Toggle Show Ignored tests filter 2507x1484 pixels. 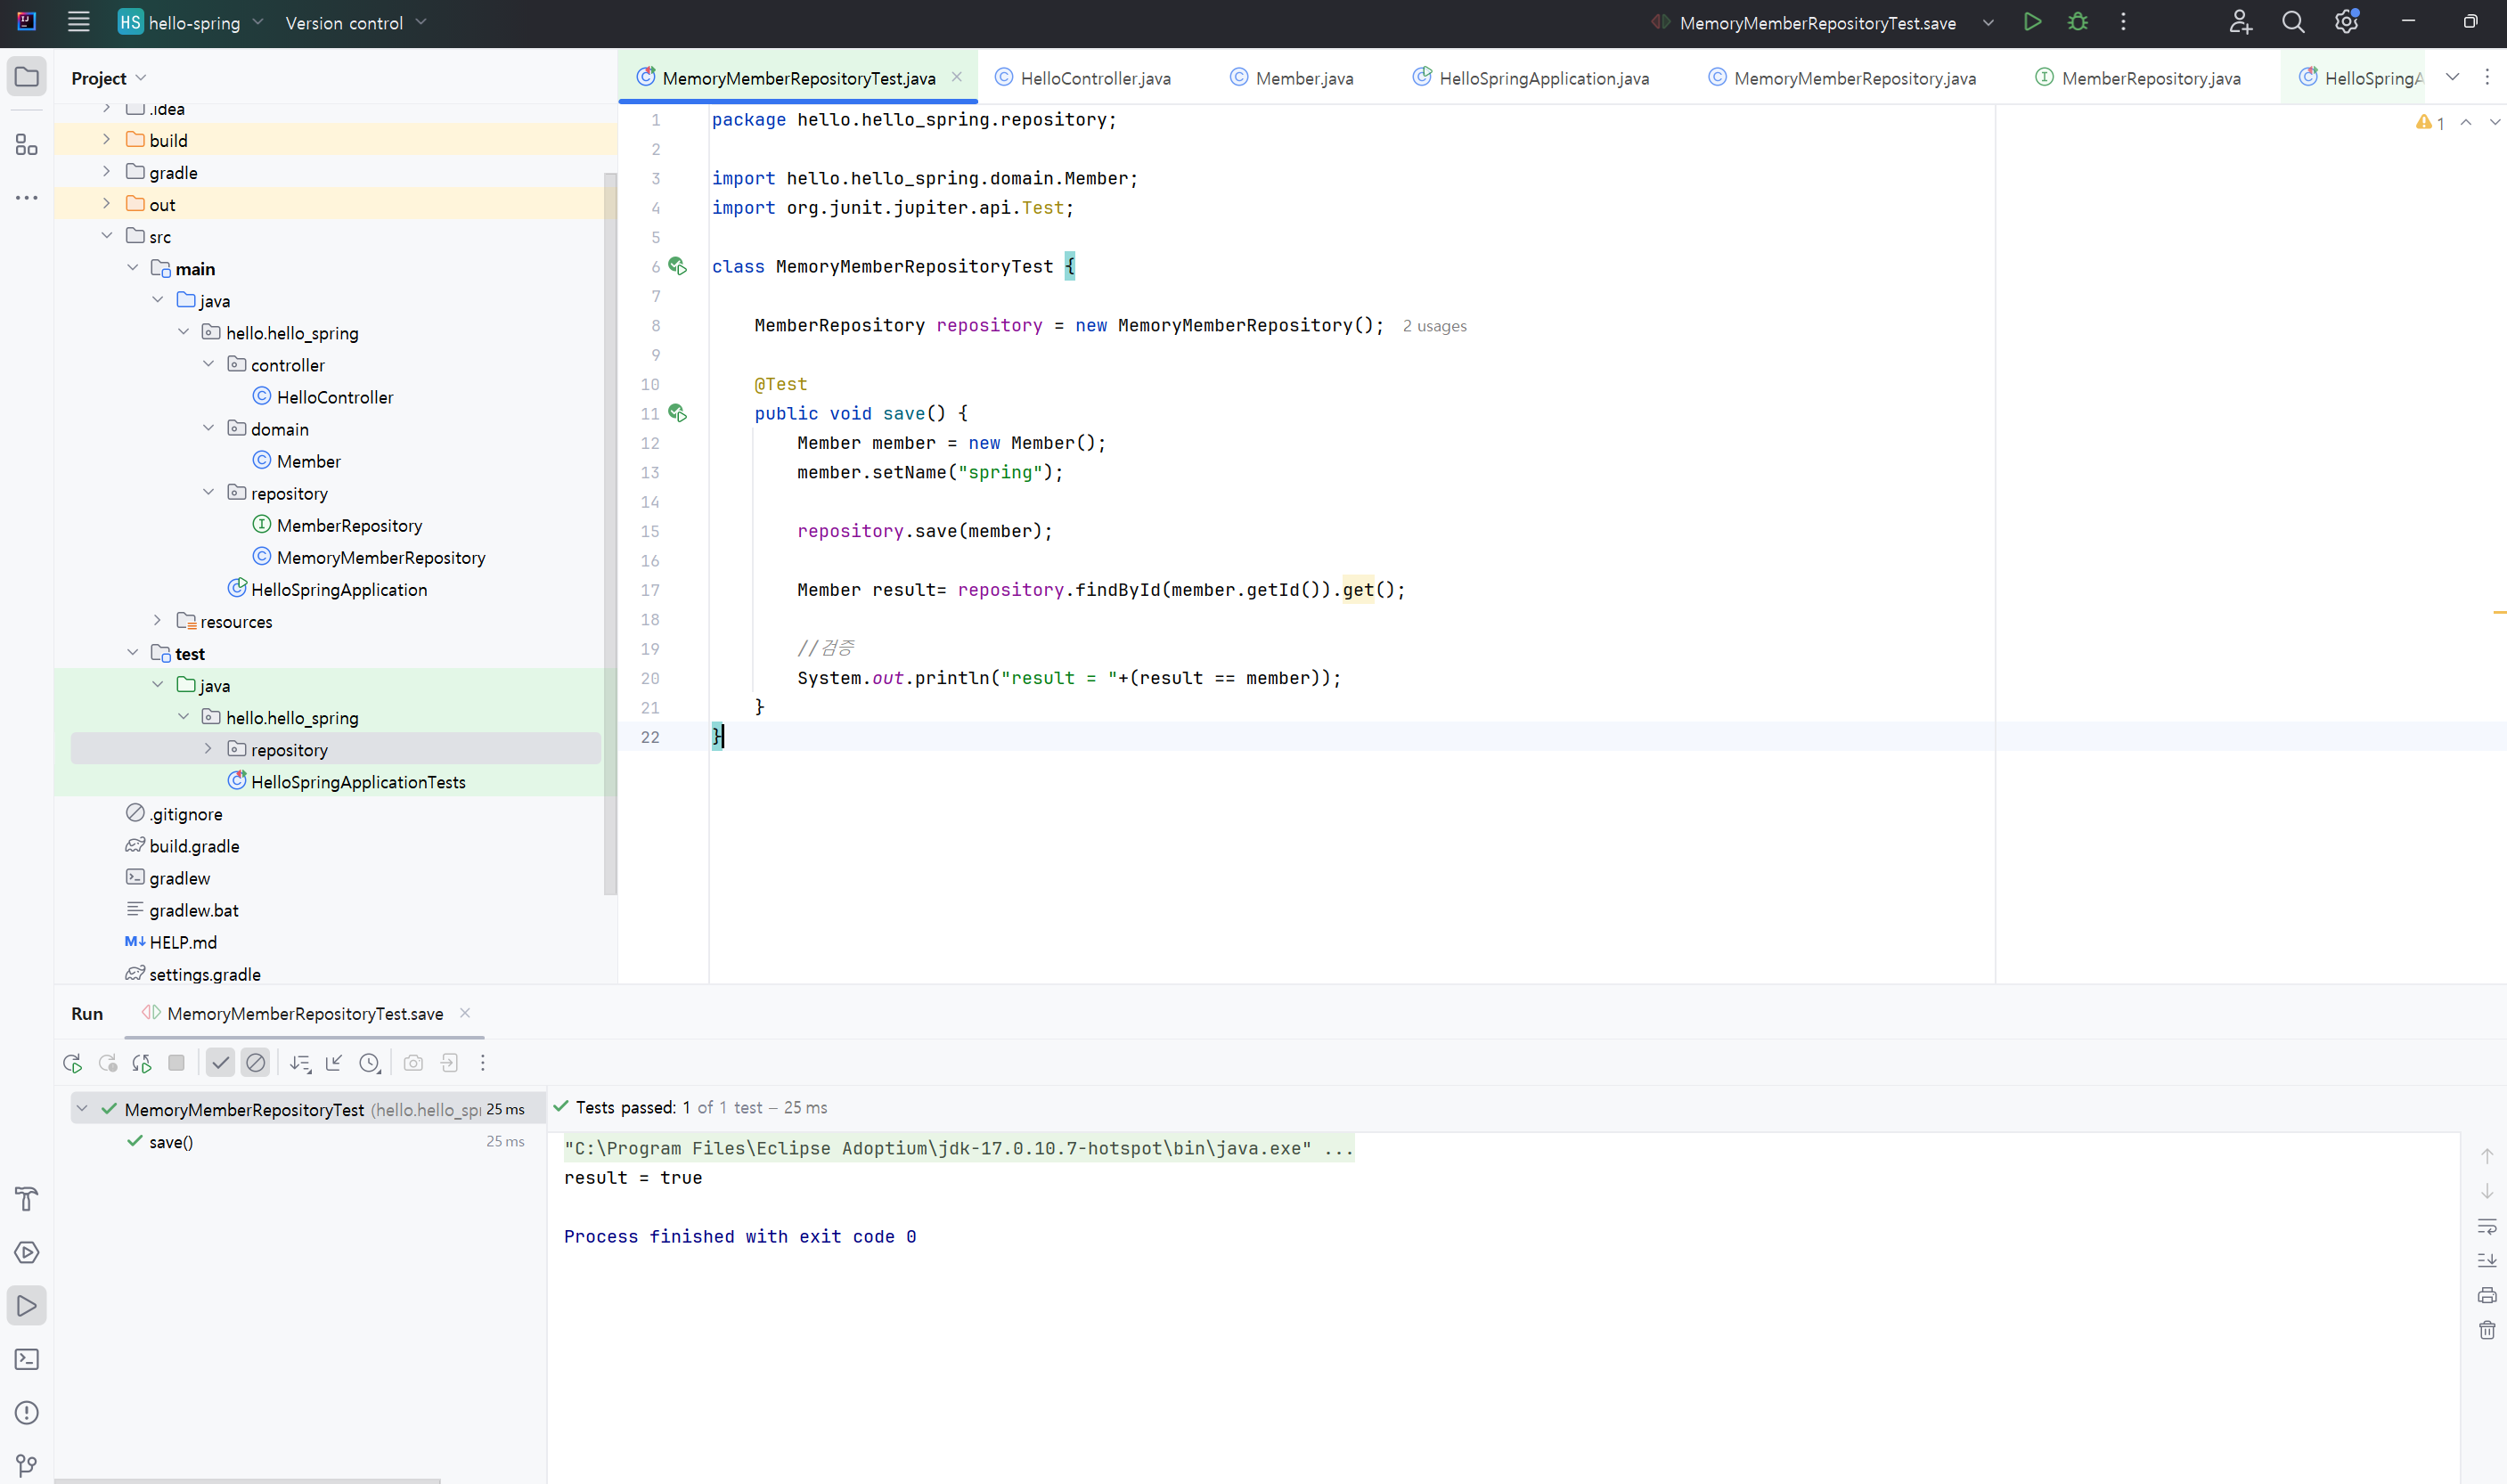(256, 1063)
